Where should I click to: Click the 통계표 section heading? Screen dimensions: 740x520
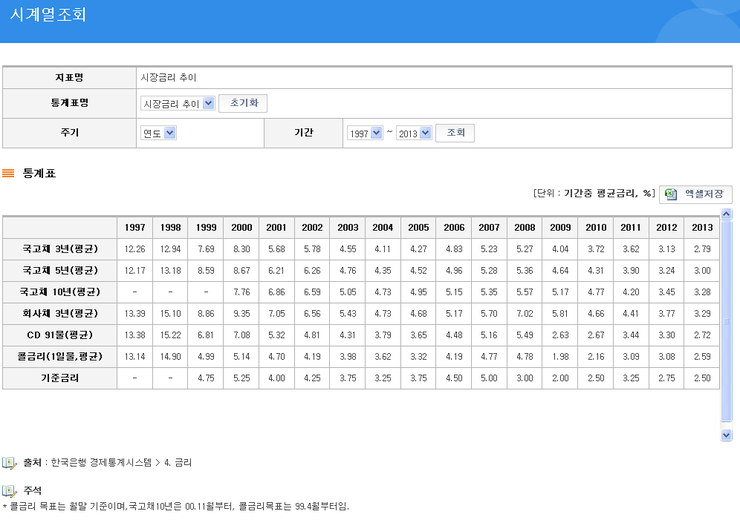(39, 173)
